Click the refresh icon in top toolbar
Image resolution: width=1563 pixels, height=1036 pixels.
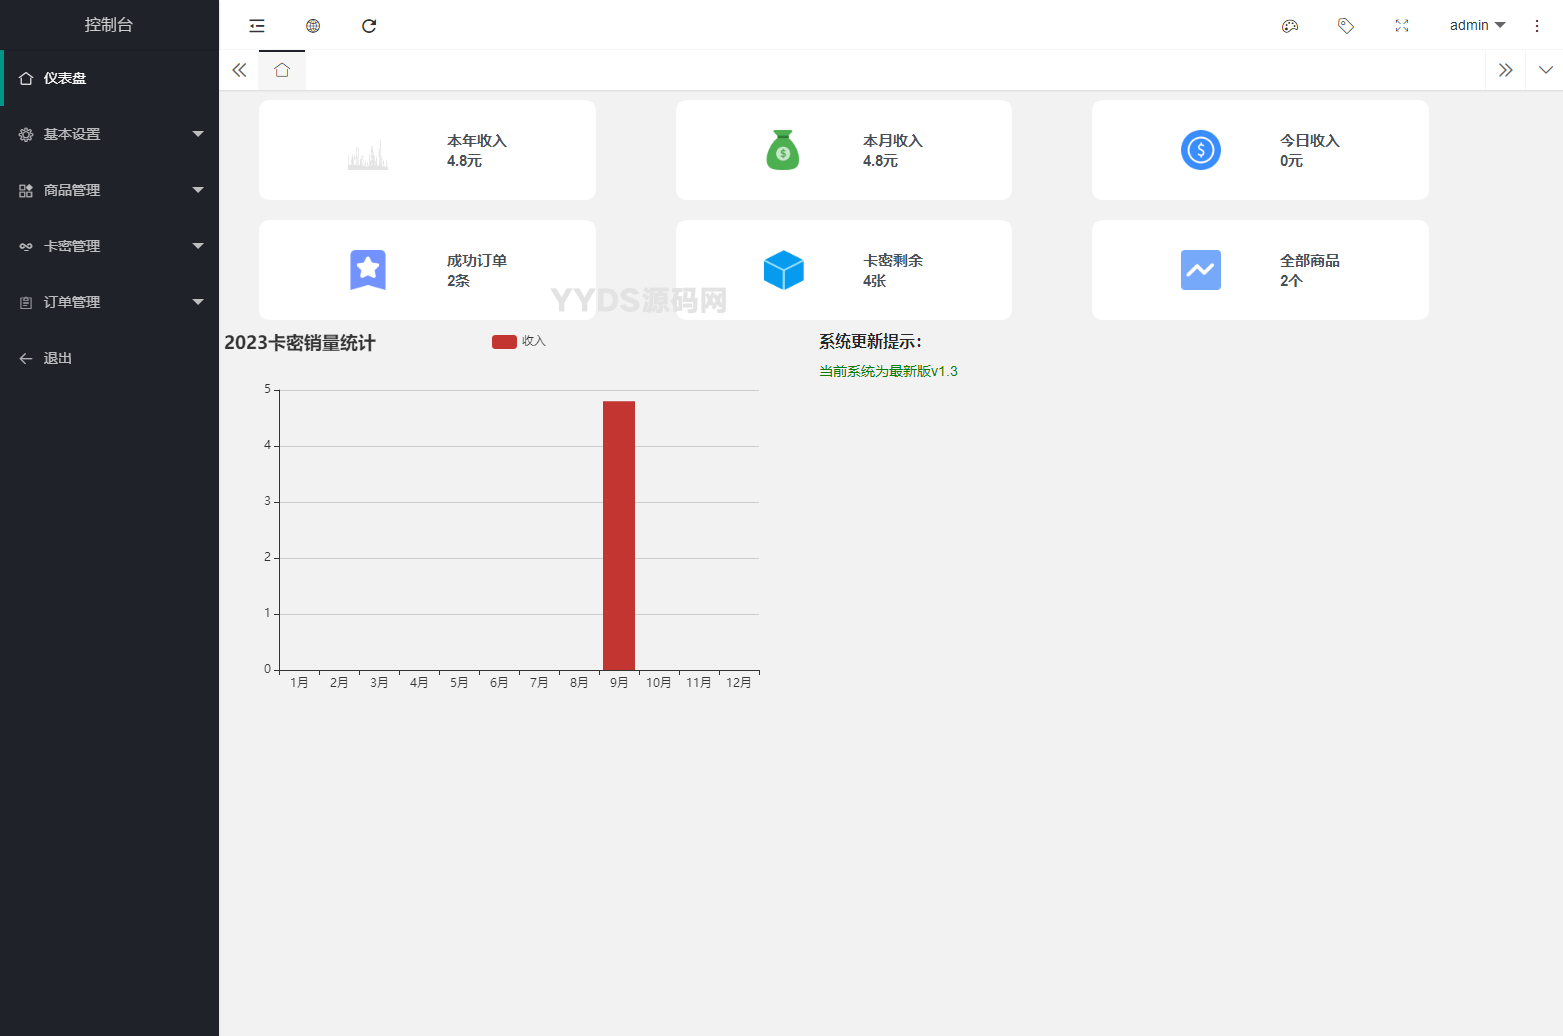369,26
